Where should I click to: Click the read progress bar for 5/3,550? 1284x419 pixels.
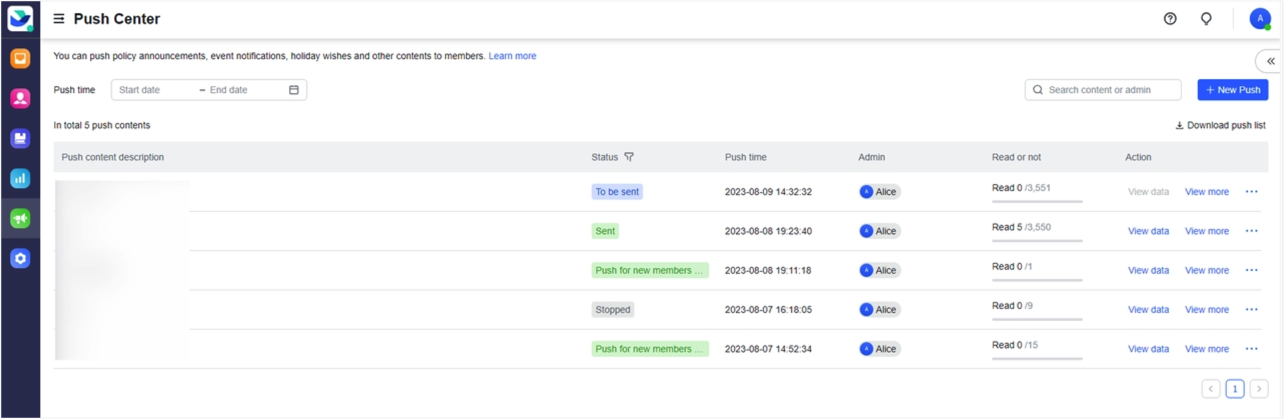(x=1037, y=241)
